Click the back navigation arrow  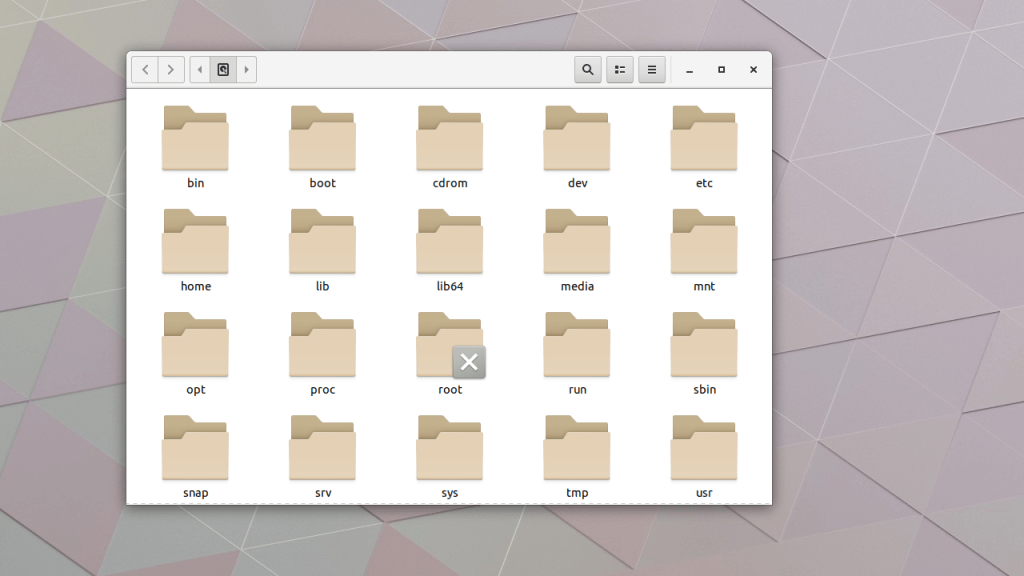coord(146,70)
